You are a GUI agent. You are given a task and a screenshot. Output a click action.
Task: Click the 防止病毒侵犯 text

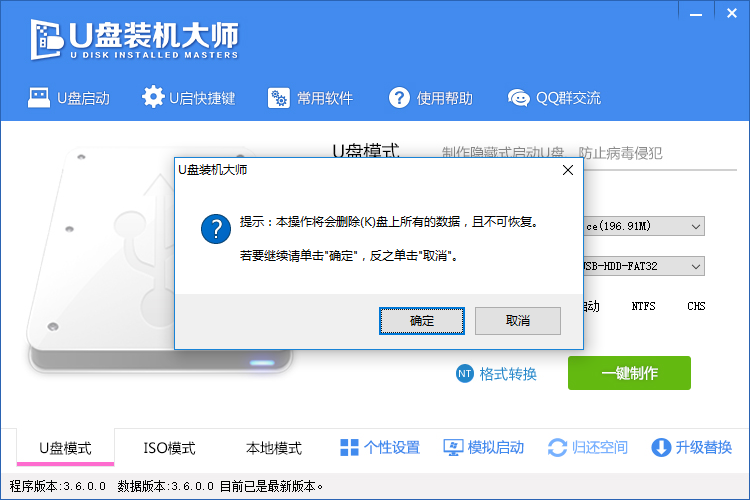click(x=620, y=153)
